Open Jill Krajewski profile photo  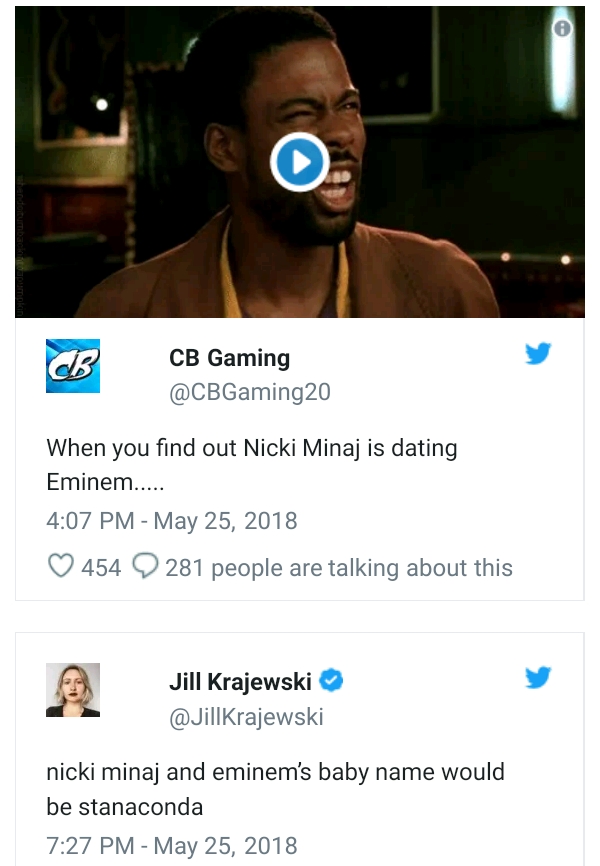coord(73,690)
